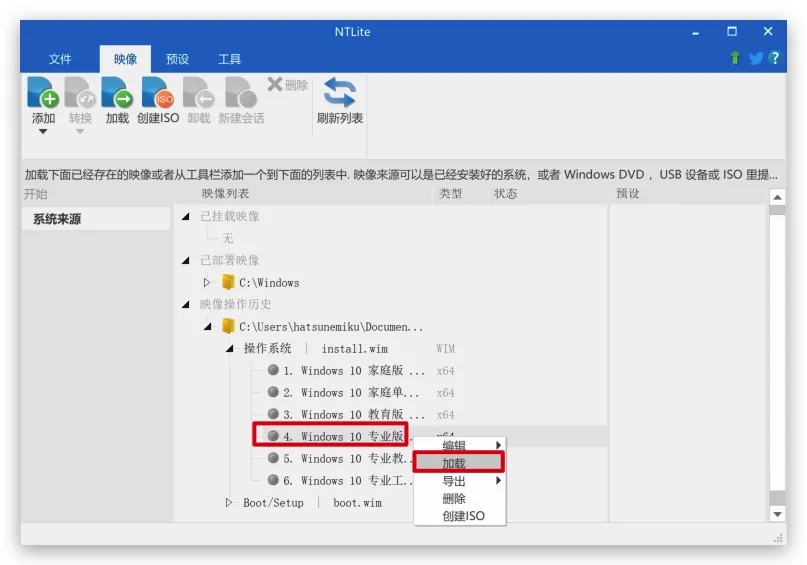Click the 状态 column header
Screen dimensions: 807x565
[505, 193]
